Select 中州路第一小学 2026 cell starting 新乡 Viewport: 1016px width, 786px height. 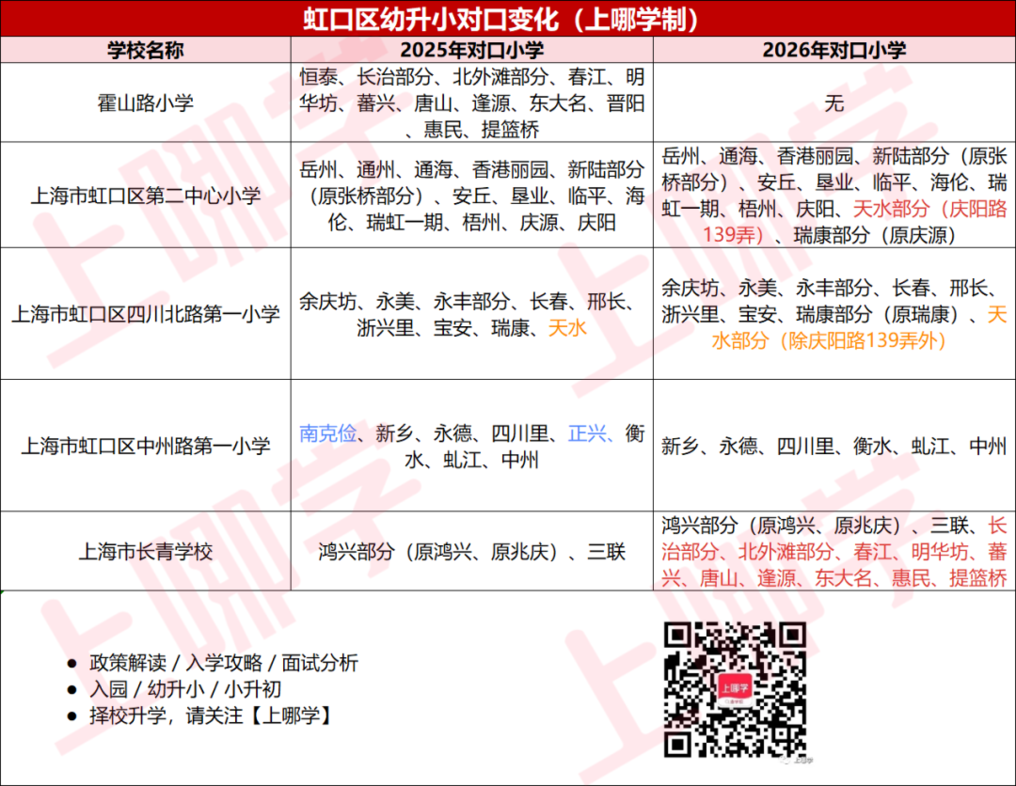click(835, 446)
